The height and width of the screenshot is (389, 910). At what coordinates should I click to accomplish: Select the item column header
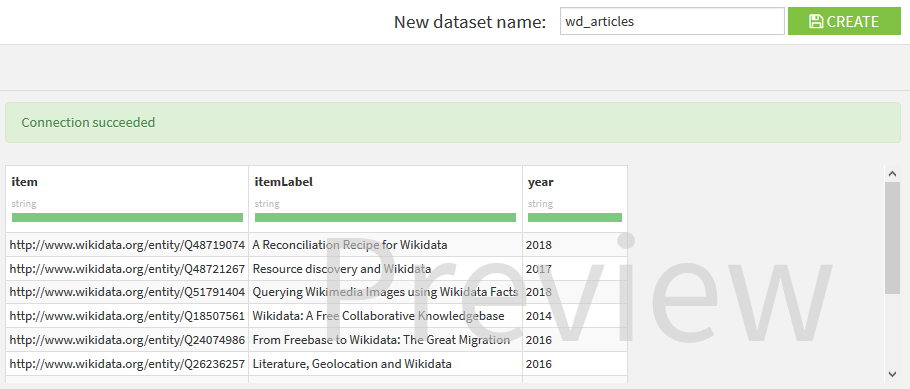coord(127,199)
